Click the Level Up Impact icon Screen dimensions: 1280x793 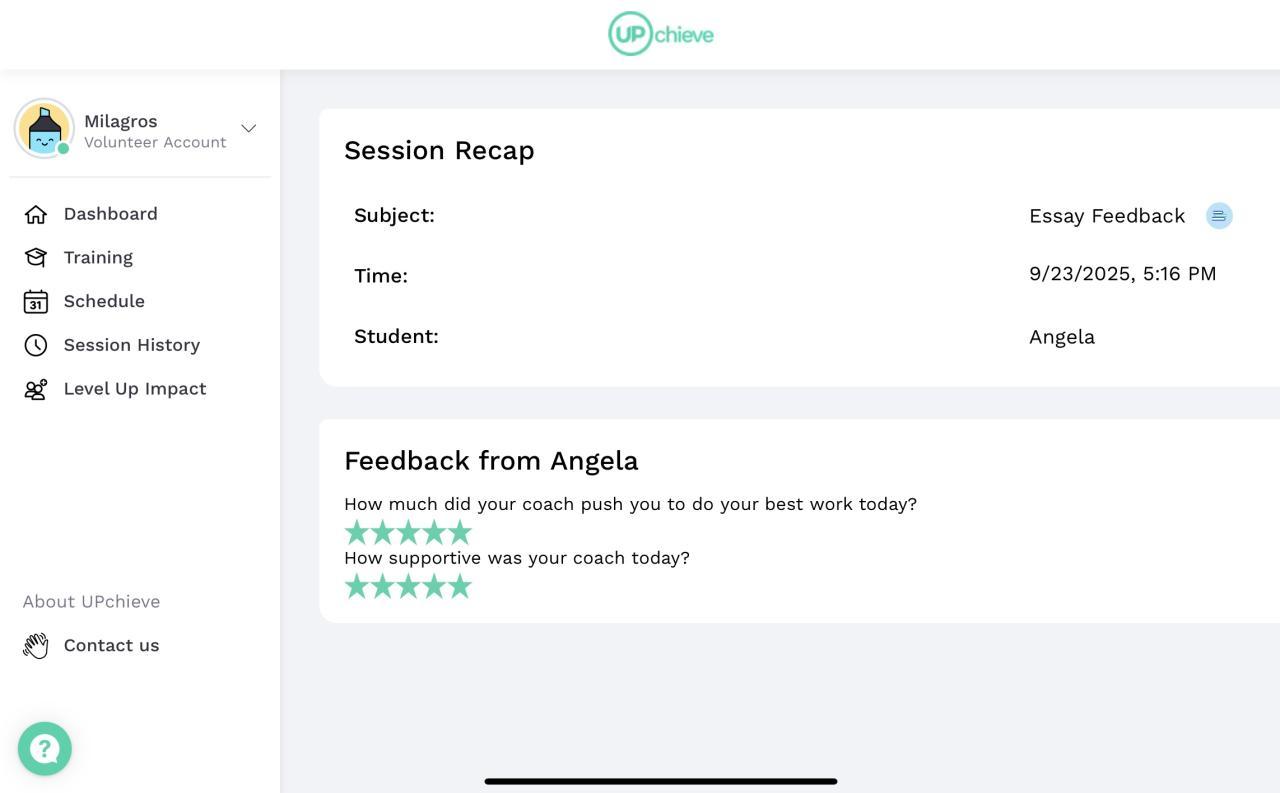[36, 389]
